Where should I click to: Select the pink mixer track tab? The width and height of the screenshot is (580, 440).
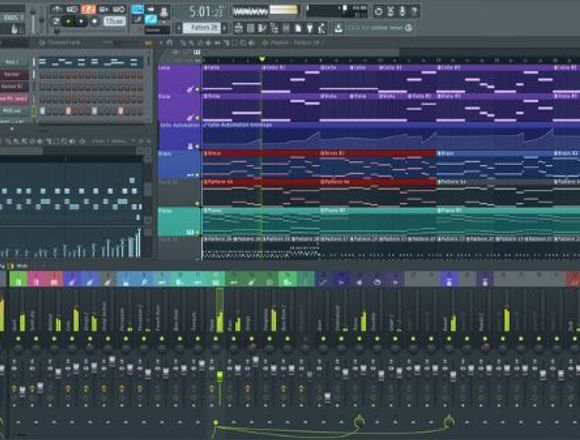36,279
